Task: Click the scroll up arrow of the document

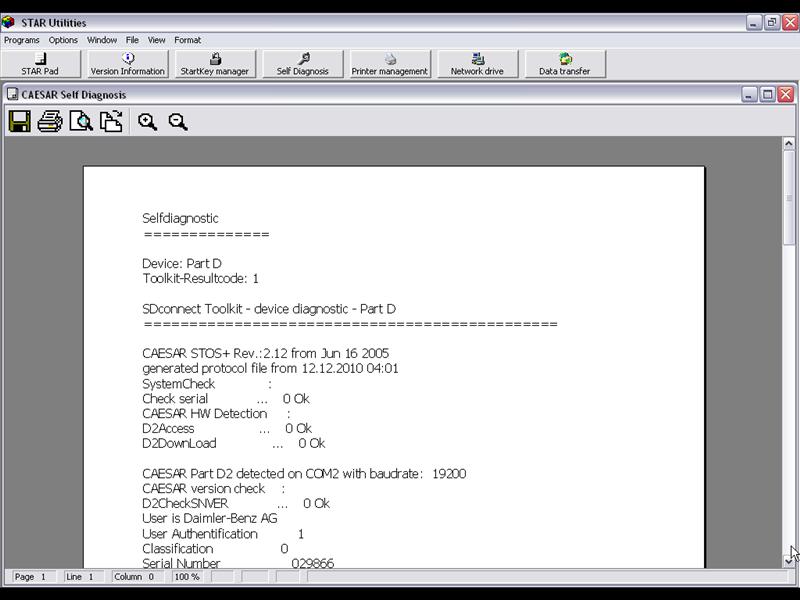Action: point(789,143)
